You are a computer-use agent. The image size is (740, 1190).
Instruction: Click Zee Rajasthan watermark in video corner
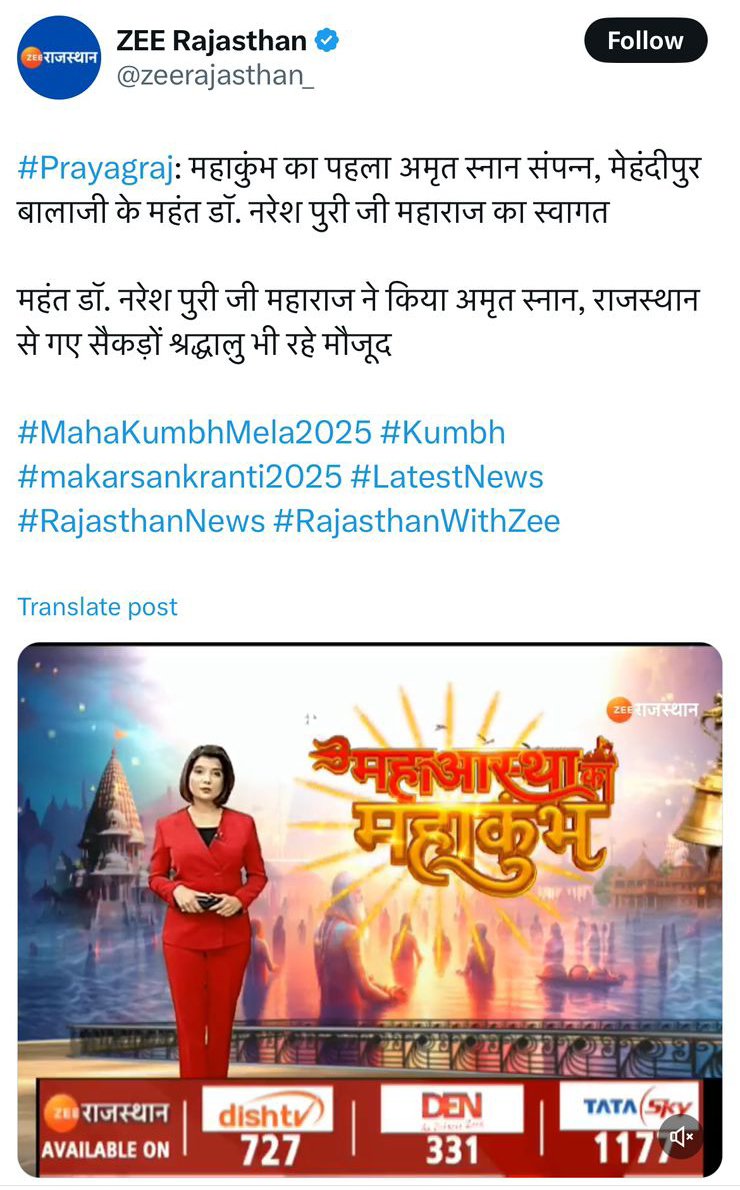pyautogui.click(x=652, y=710)
